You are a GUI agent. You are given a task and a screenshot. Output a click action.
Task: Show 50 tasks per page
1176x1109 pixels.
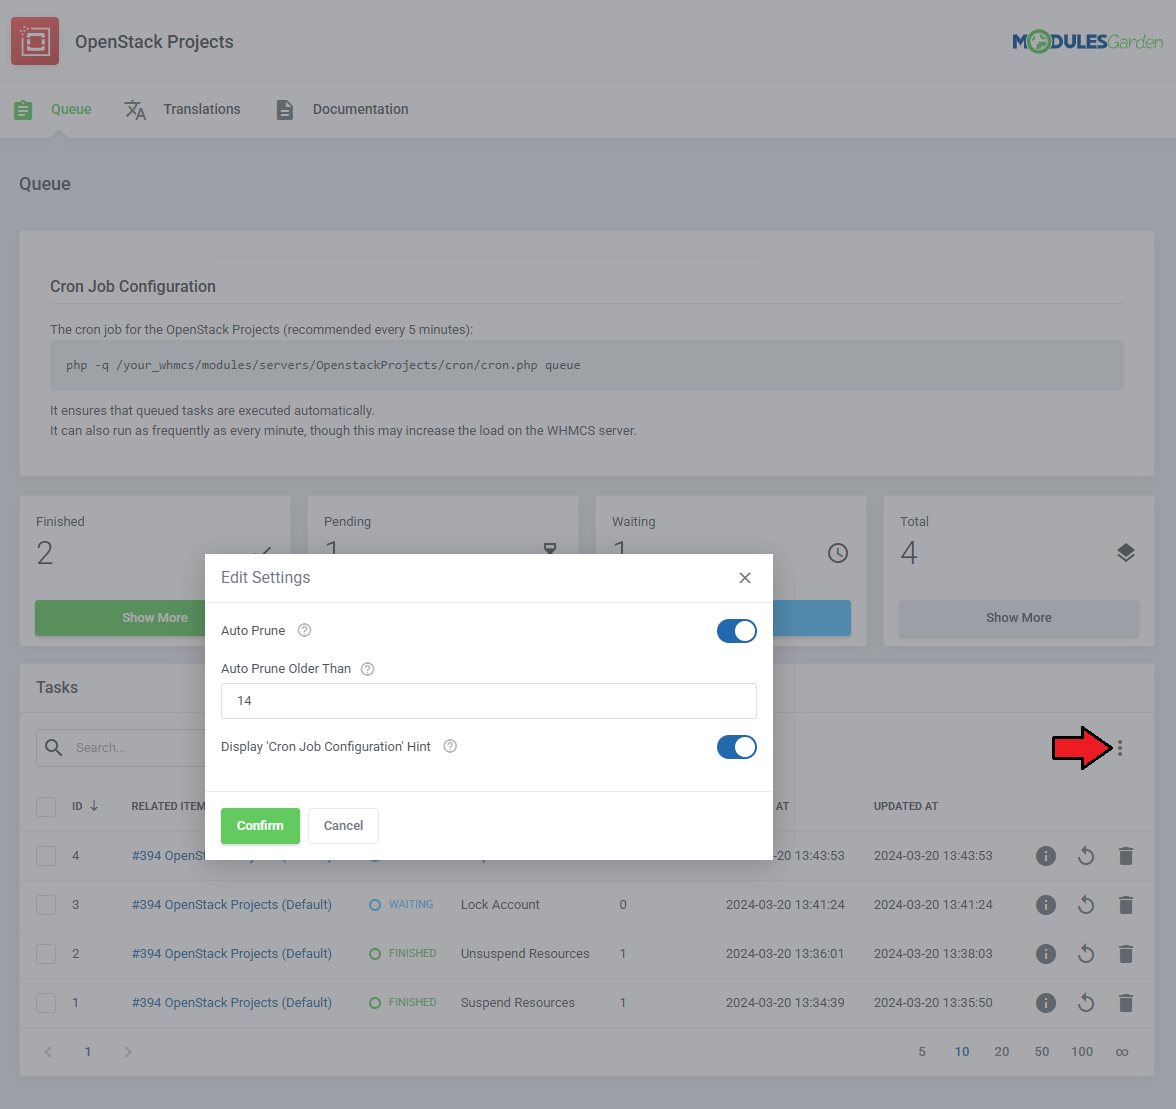pyautogui.click(x=1042, y=1052)
